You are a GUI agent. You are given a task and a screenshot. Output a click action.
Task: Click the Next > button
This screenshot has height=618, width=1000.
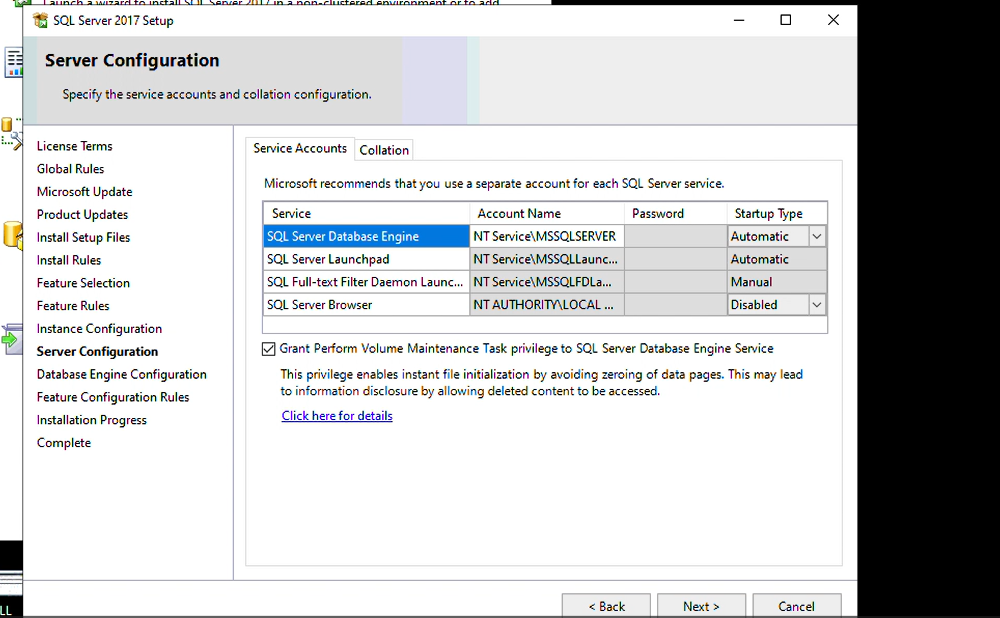[x=701, y=606]
